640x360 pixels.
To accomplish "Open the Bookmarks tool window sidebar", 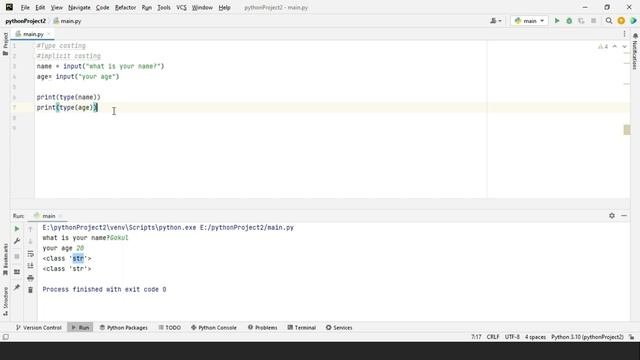I will (5, 260).
